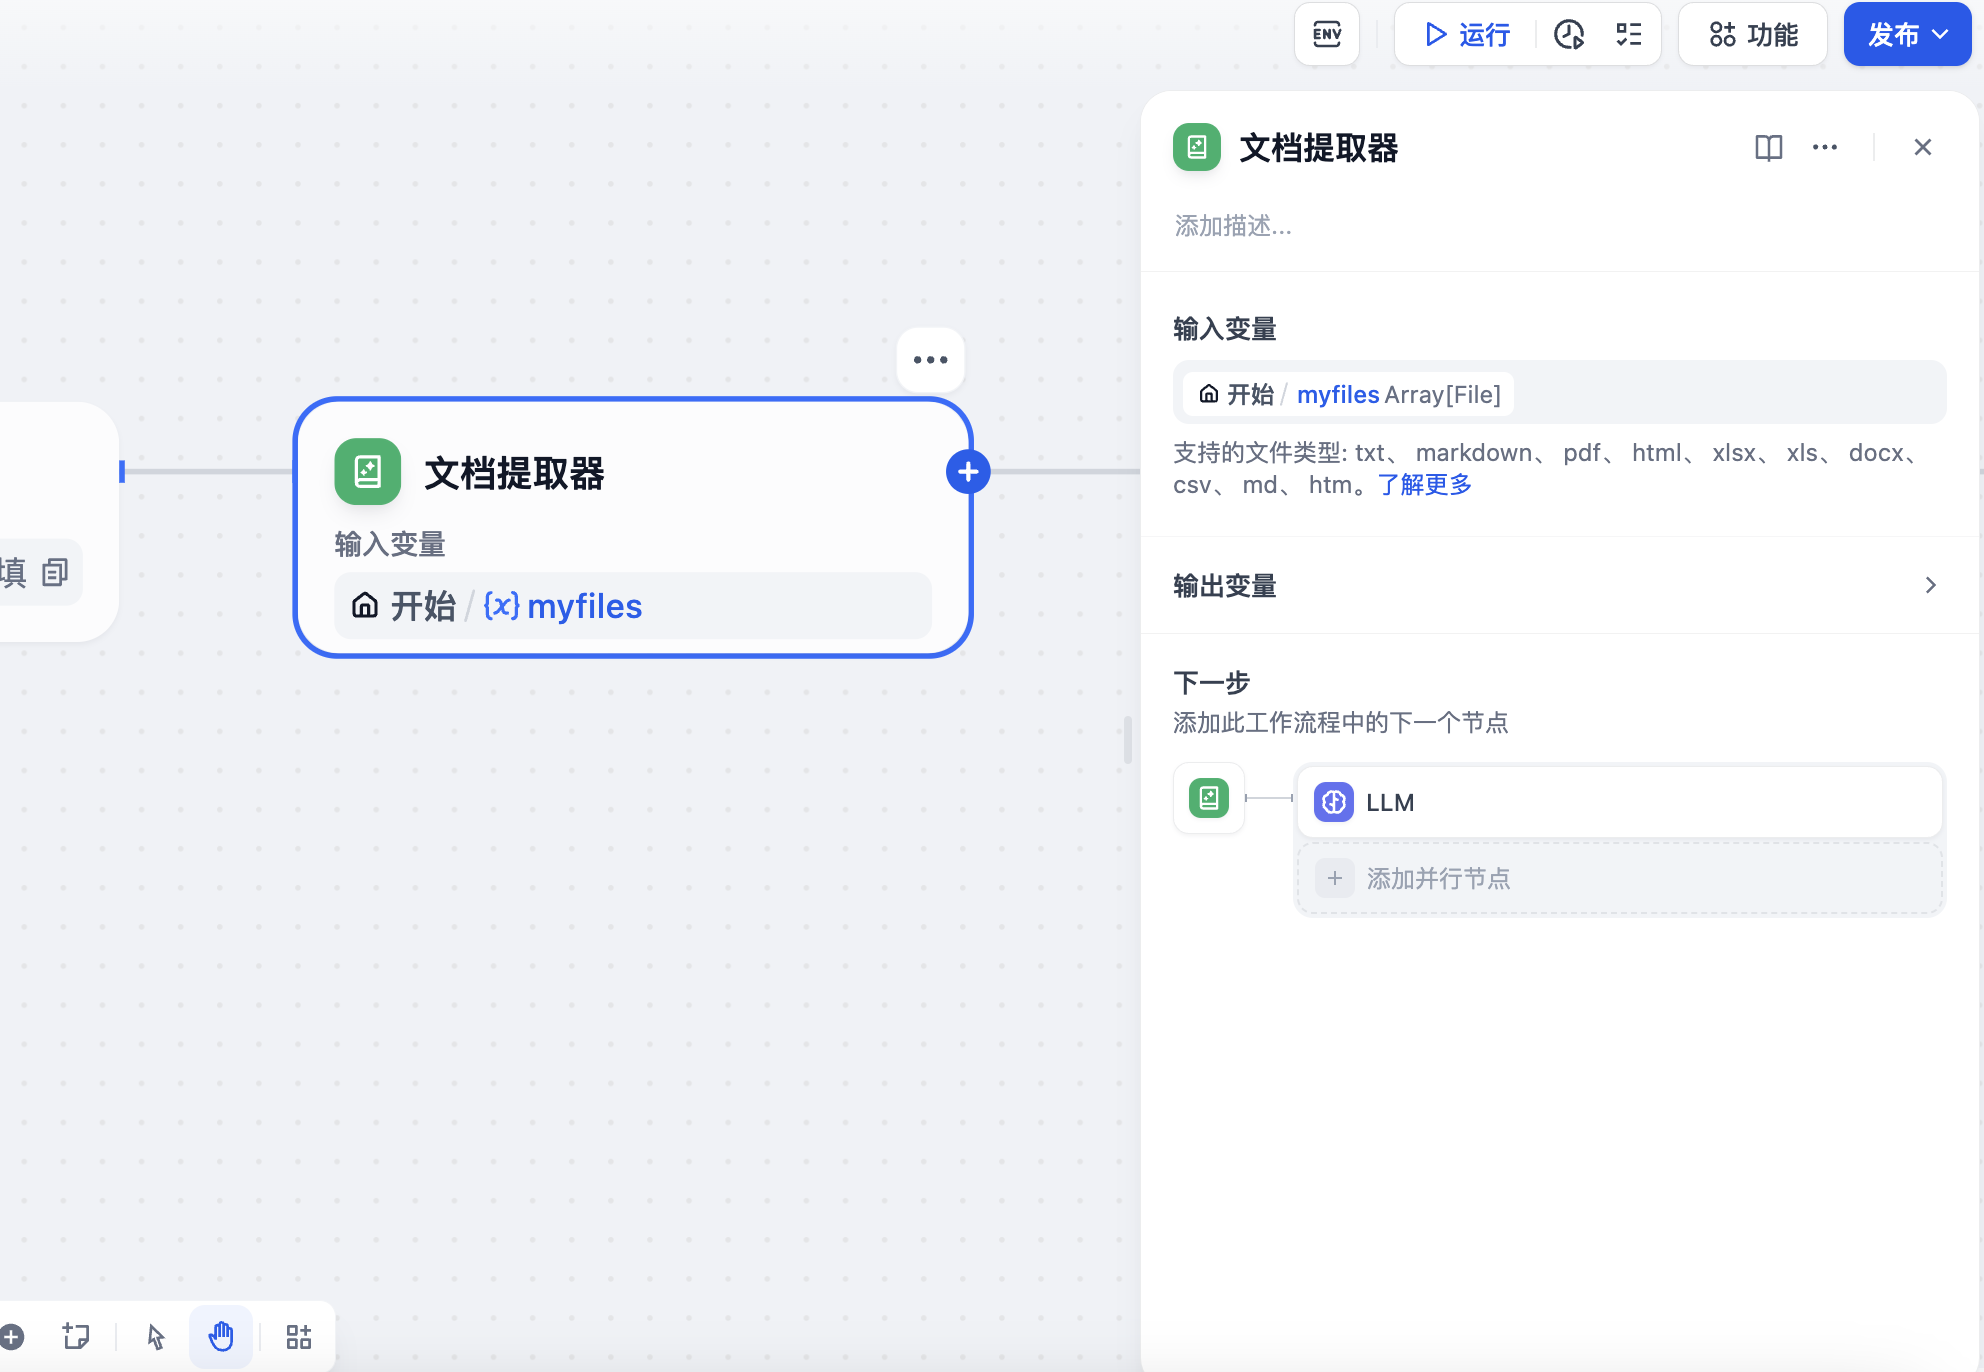Open documentation via the book icon
This screenshot has height=1372, width=1984.
1769,147
